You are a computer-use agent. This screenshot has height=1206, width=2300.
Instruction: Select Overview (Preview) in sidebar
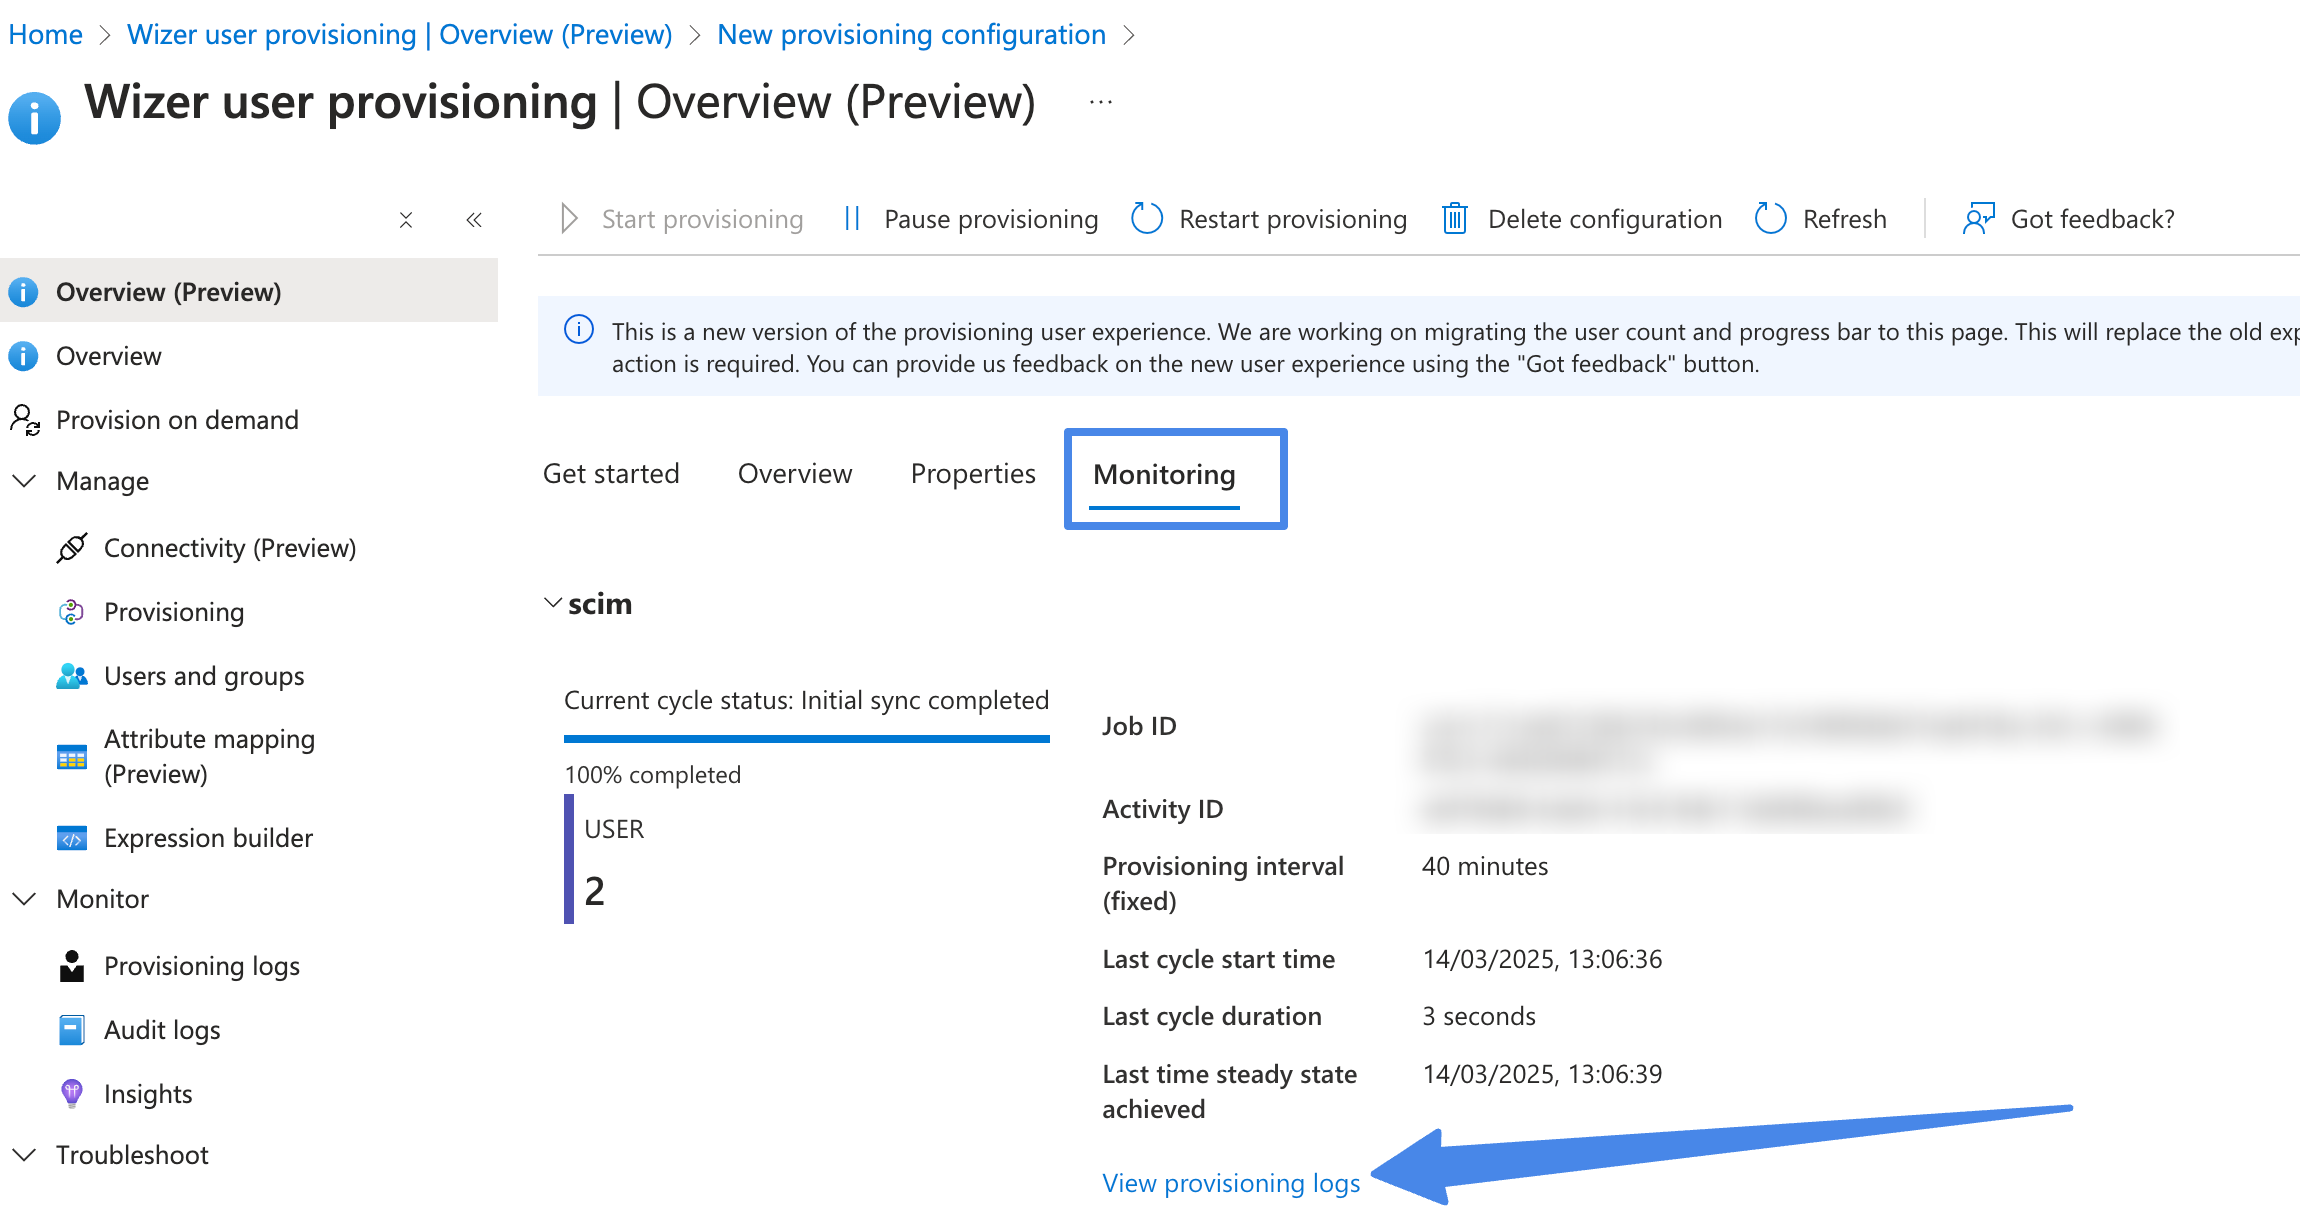(x=249, y=291)
